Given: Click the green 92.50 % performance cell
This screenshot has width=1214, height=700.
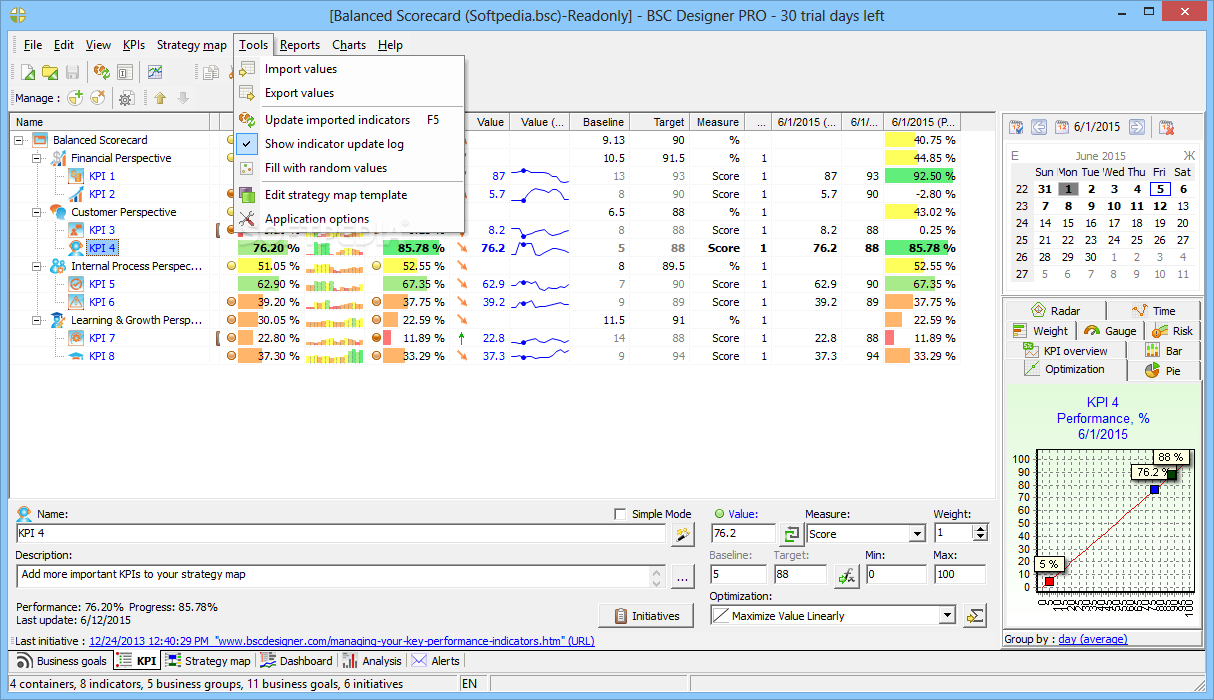Looking at the screenshot, I should click(921, 176).
